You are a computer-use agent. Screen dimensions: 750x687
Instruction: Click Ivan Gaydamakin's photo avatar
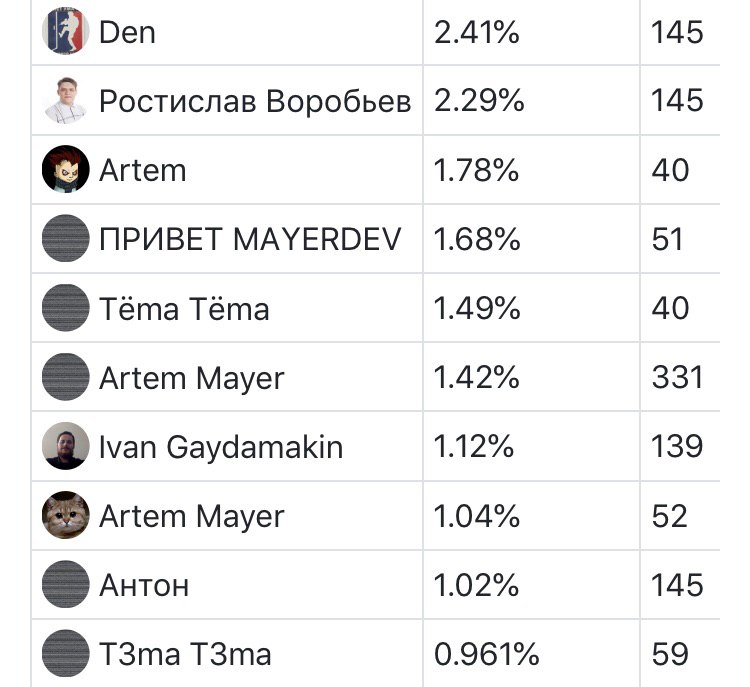[66, 446]
